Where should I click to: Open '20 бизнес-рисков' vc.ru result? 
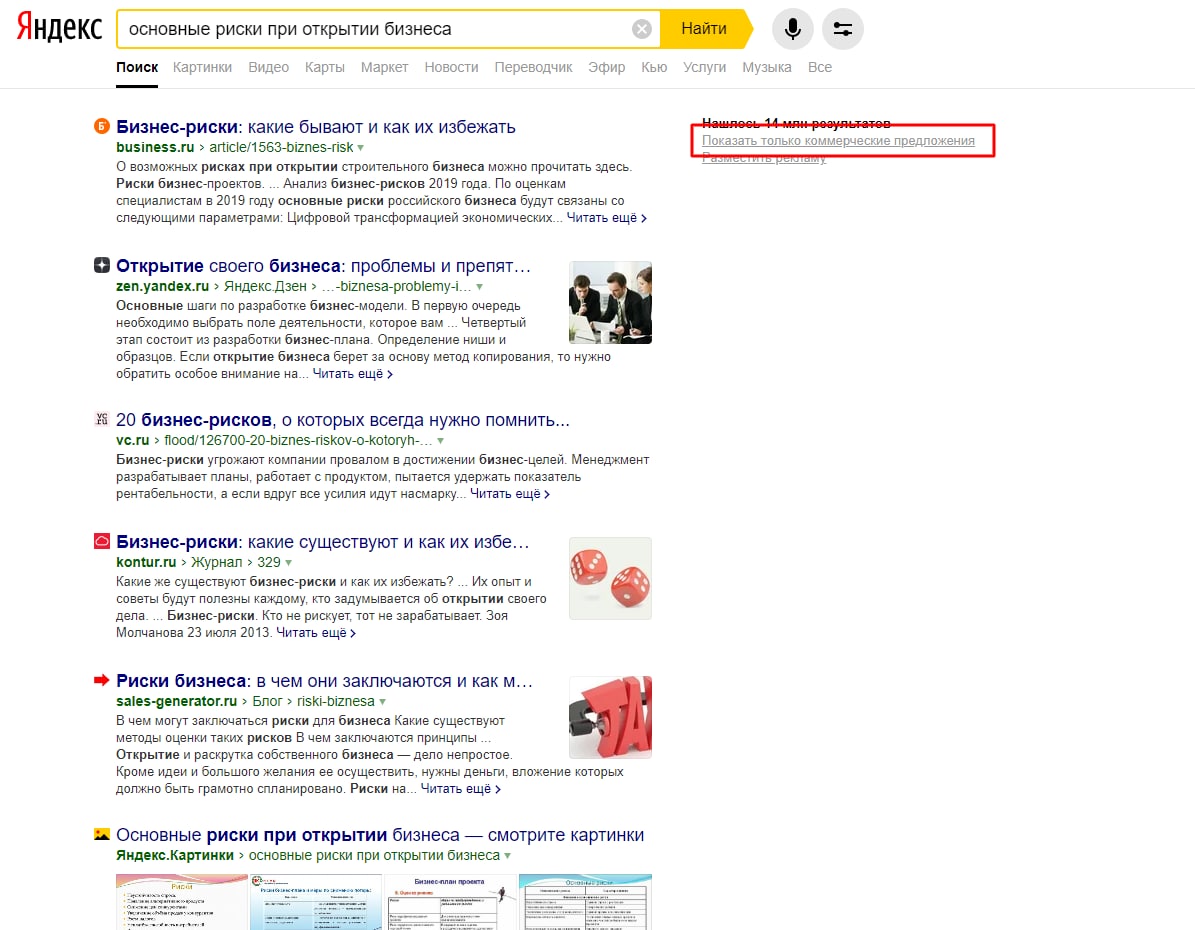pos(343,419)
